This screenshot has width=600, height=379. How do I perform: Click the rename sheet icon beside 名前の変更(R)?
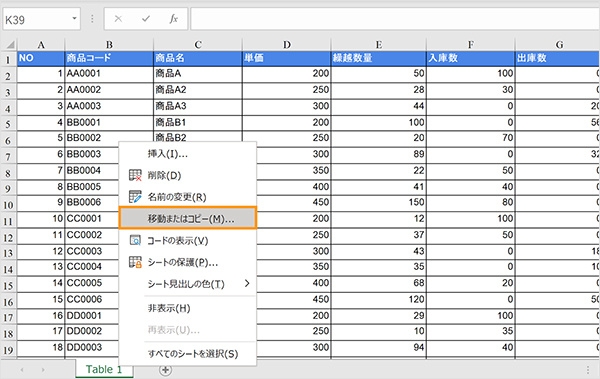[135, 197]
